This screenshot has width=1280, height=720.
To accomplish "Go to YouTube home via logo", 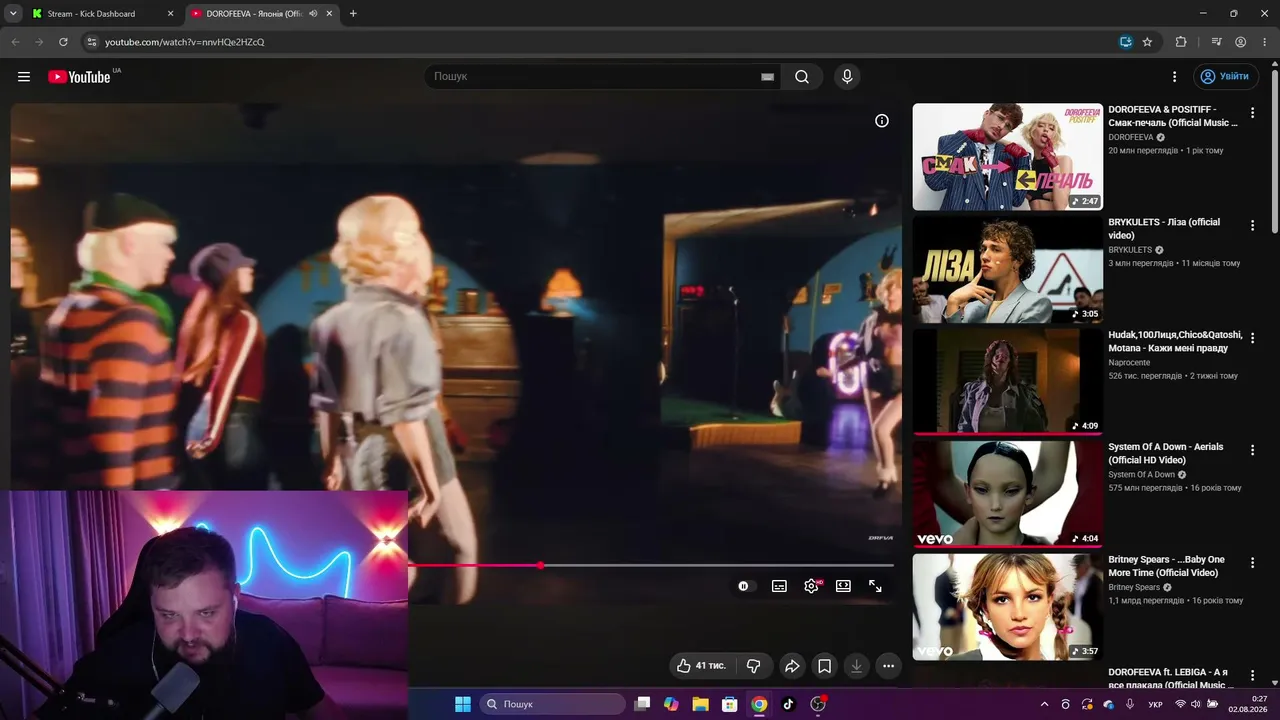I will [x=79, y=77].
